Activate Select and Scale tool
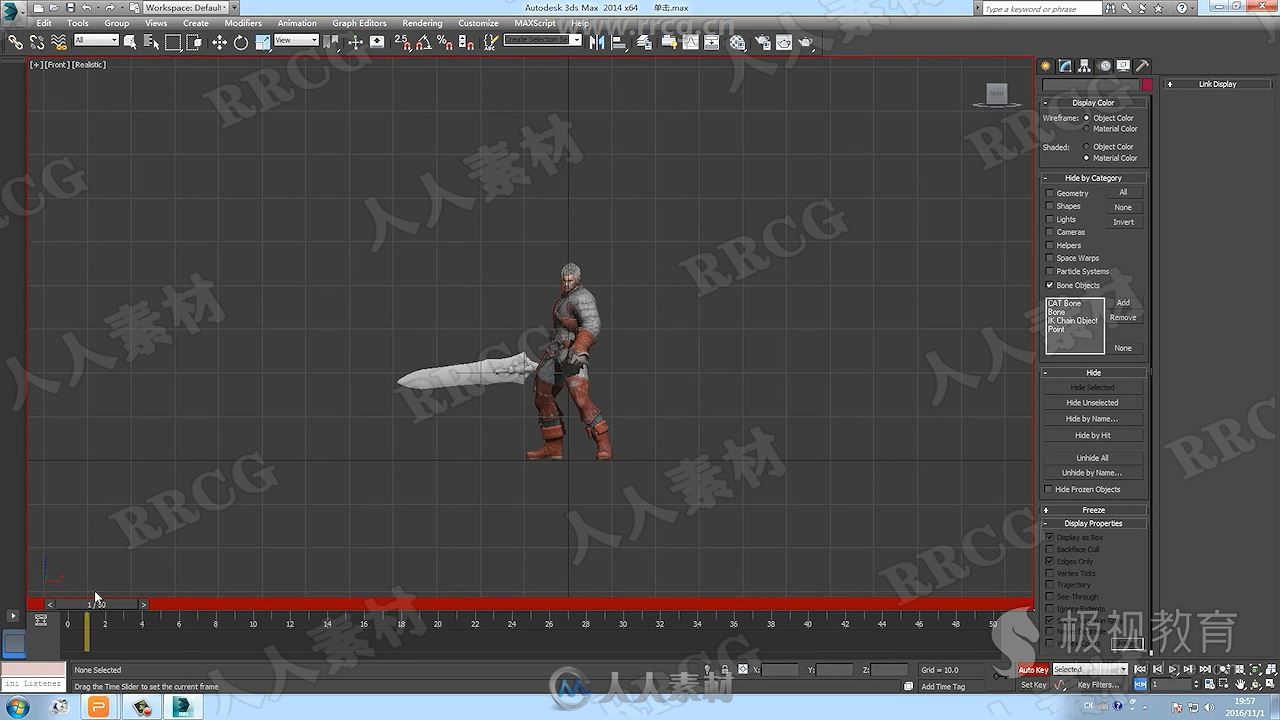 coord(263,42)
